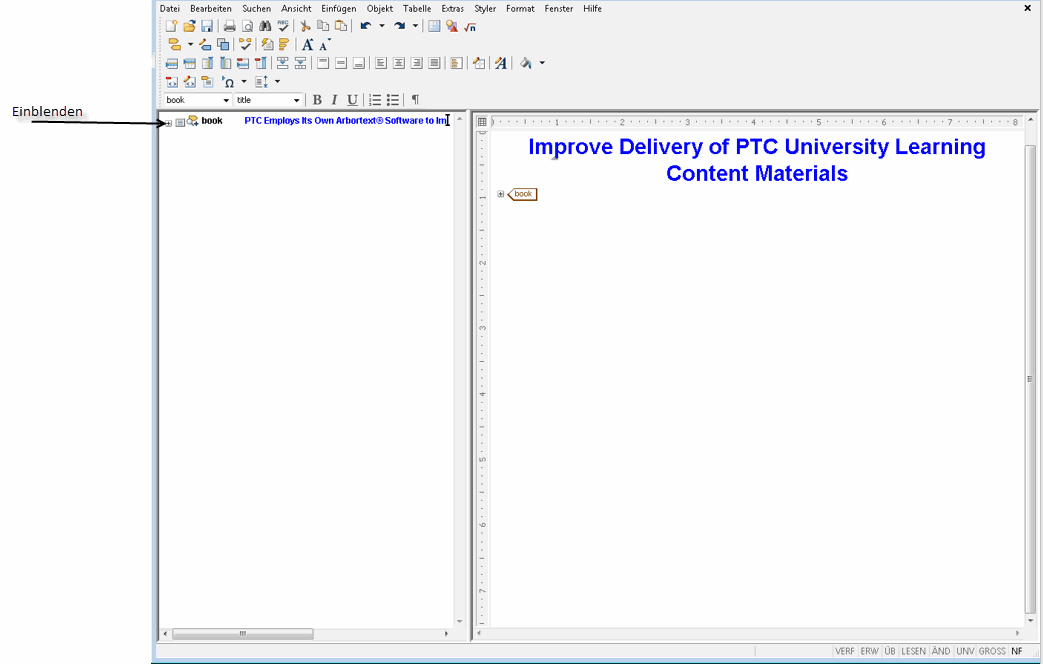The width and height of the screenshot is (1043, 664).
Task: Decrease font size with small A icon
Action: pos(325,45)
